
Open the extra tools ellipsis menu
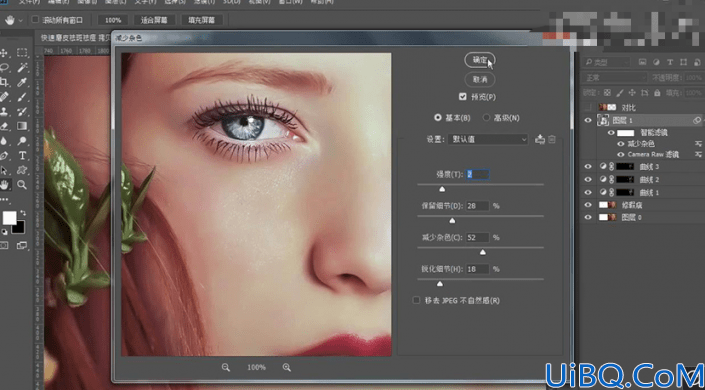4,199
